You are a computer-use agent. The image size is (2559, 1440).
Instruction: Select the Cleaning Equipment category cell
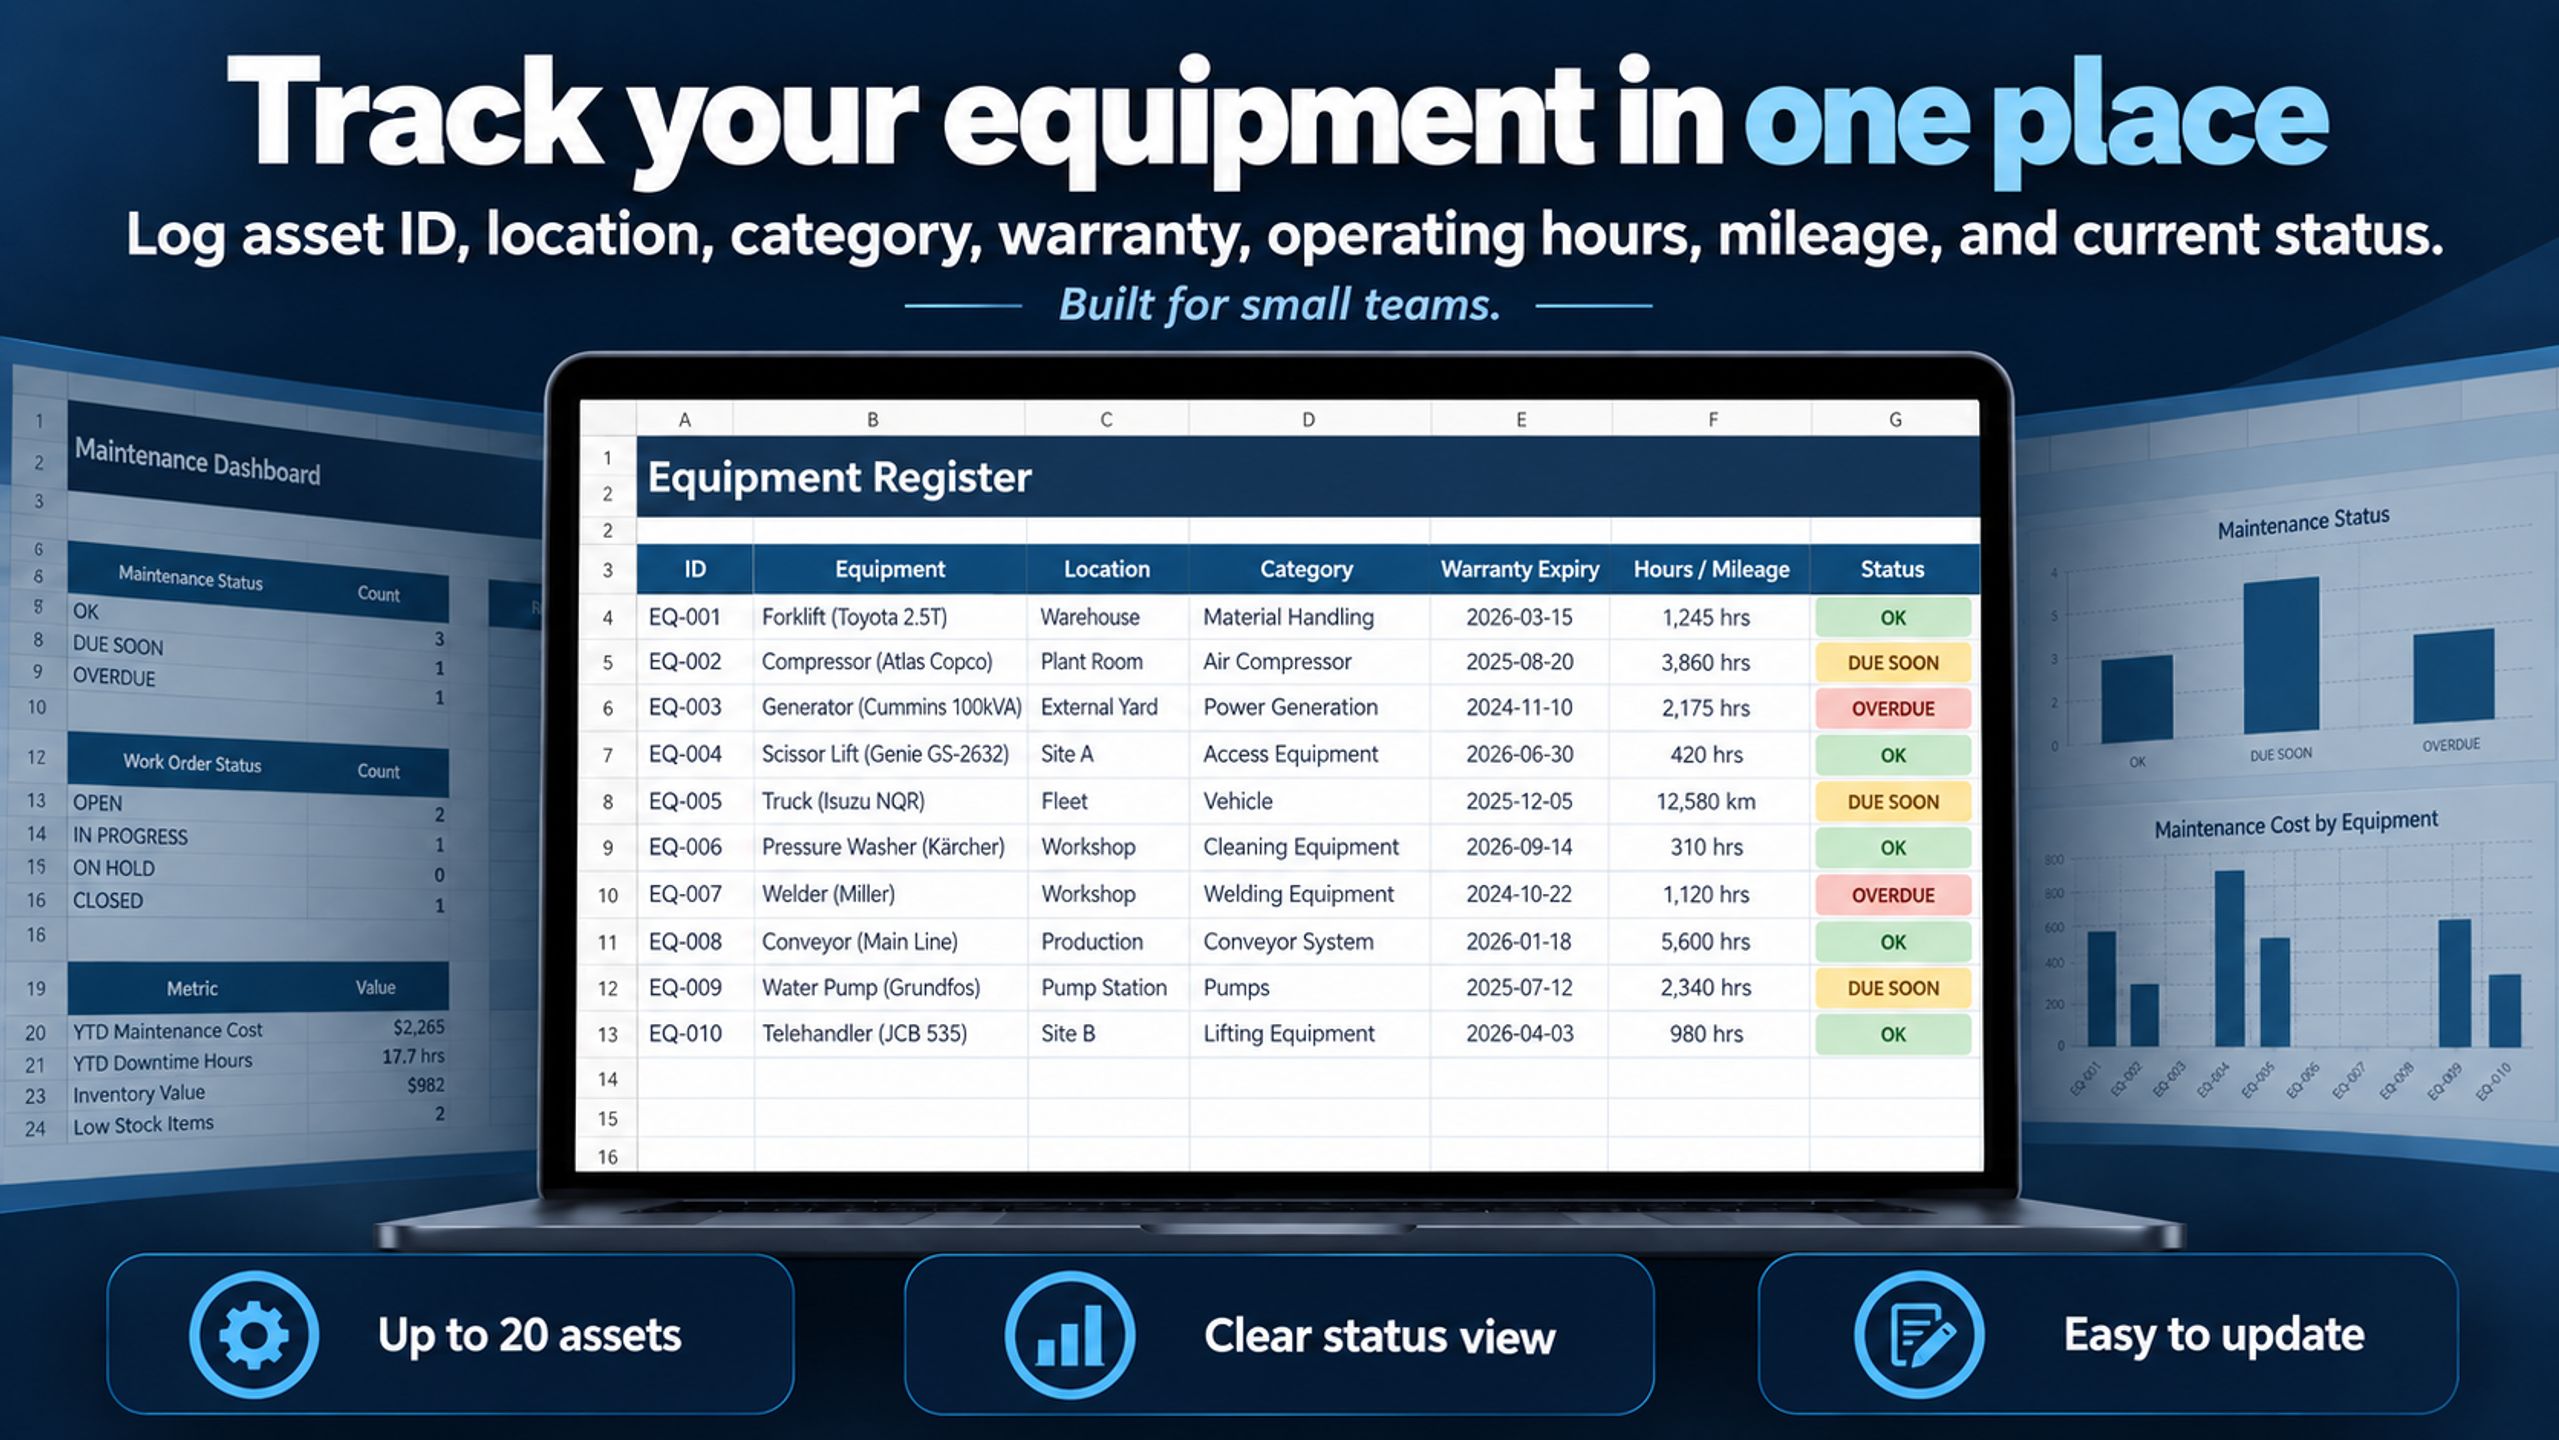coord(1309,847)
